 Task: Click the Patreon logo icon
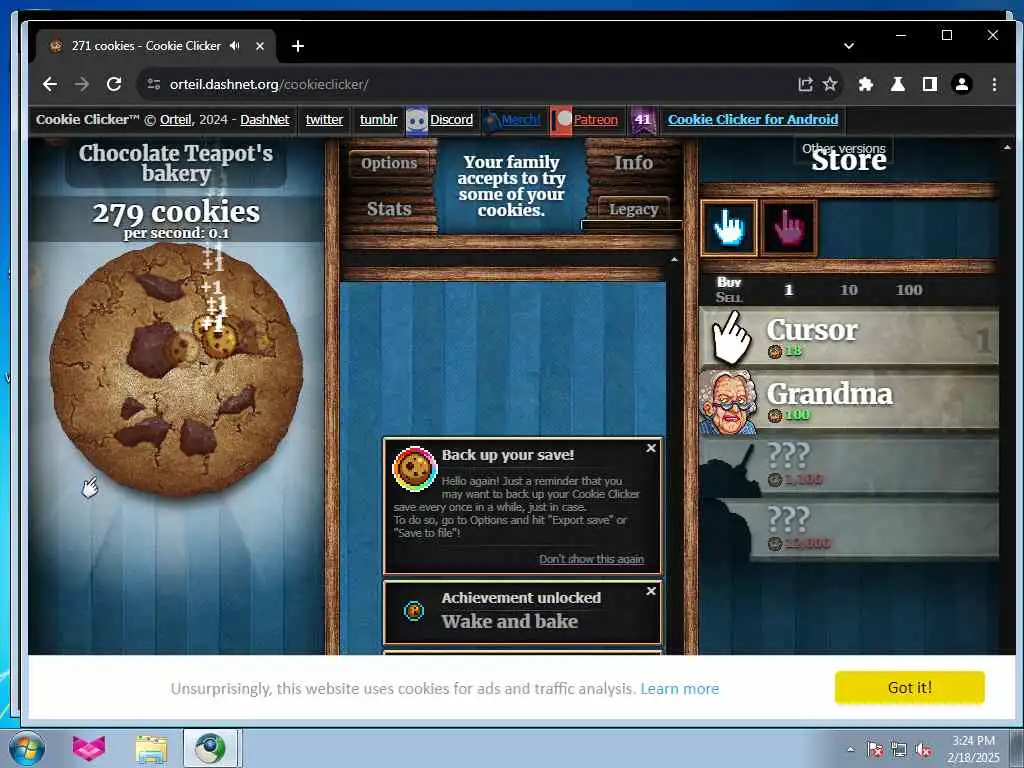(x=561, y=120)
